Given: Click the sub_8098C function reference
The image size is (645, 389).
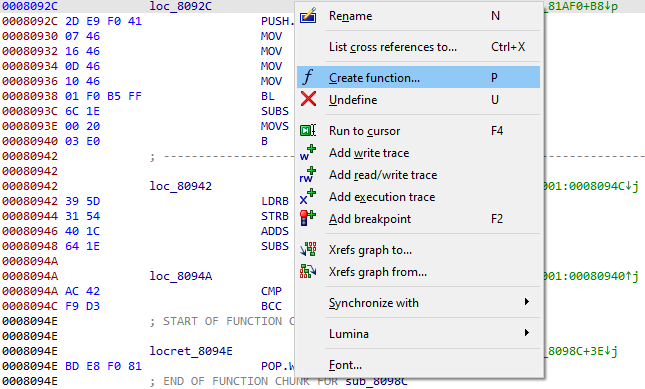Looking at the screenshot, I should (x=376, y=381).
